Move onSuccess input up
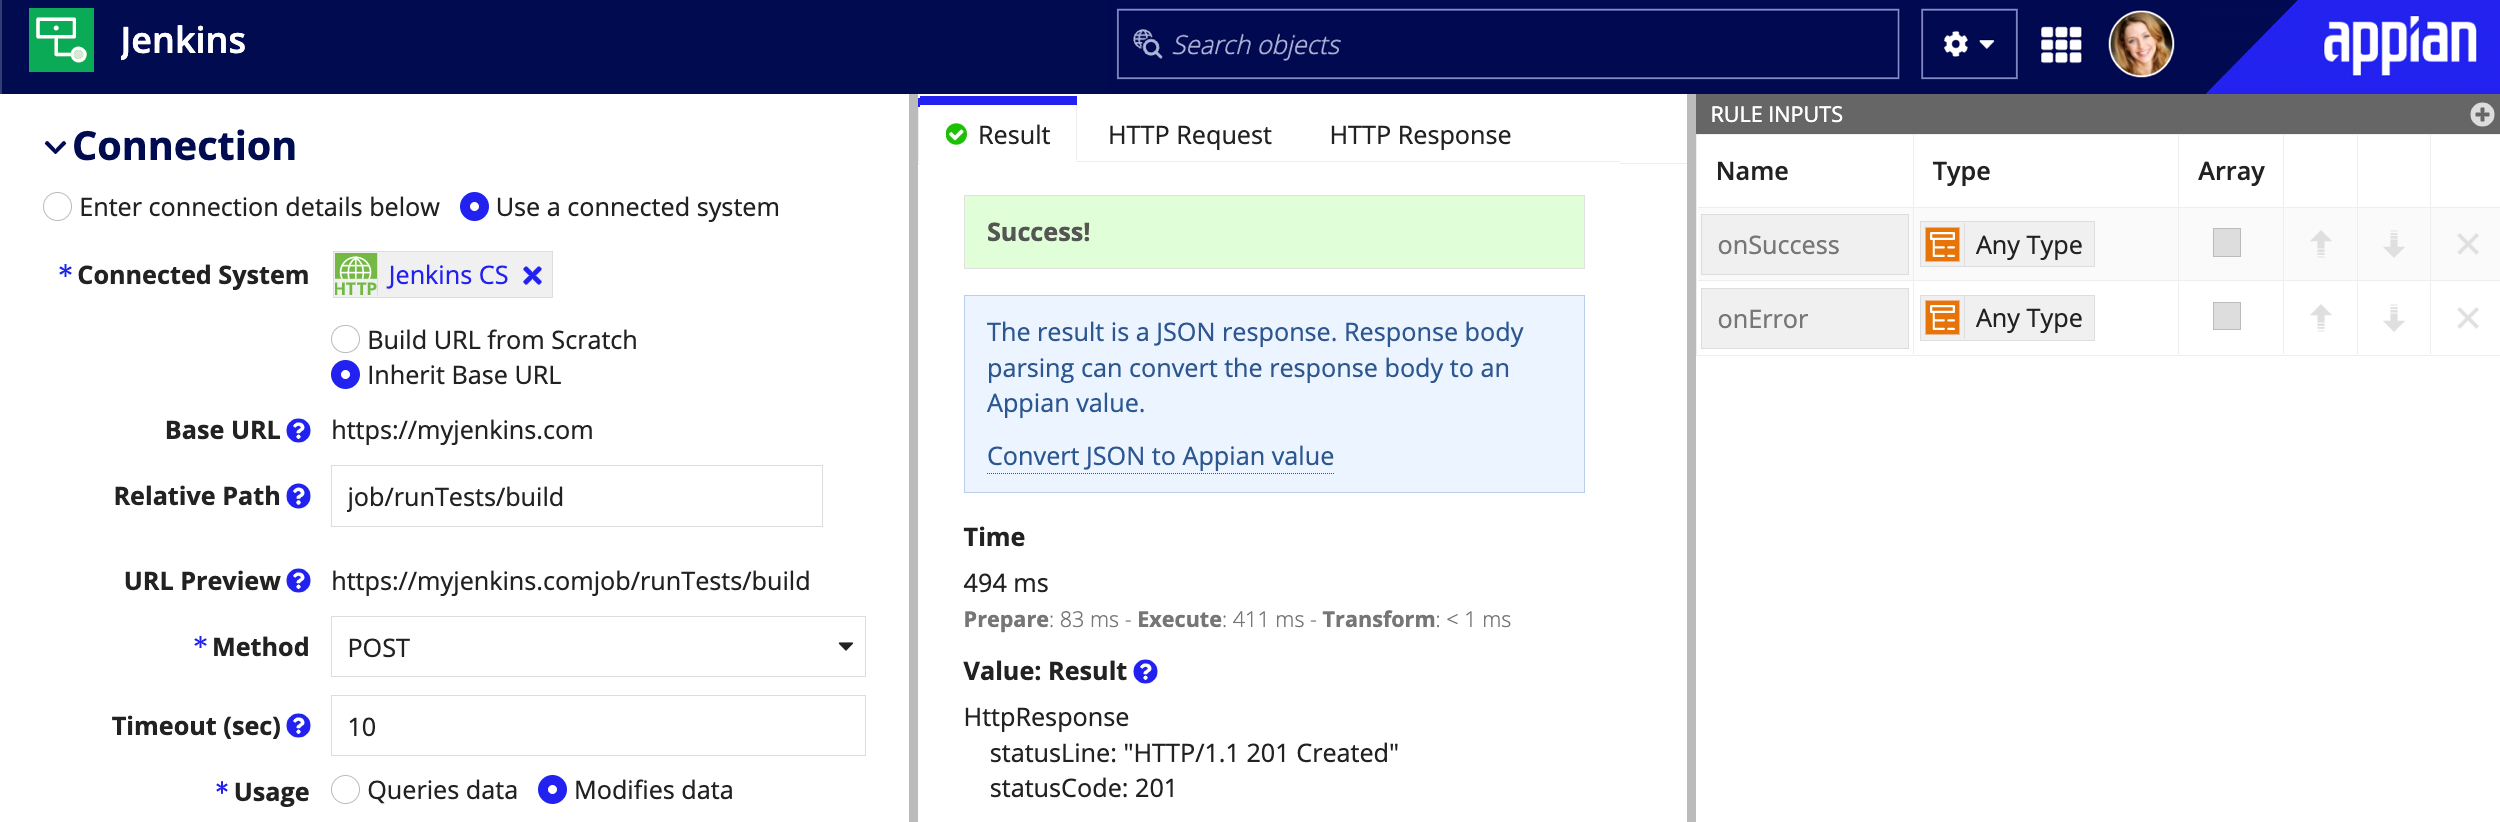Screen dimensions: 2500x822 (x=2320, y=243)
